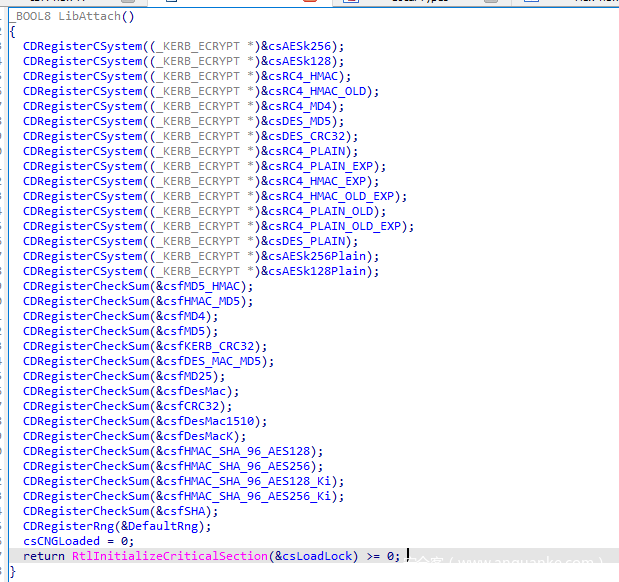619x582 pixels.
Task: Select csfHMAC_SHA_96_AES256_Ki variable
Action: click(248, 496)
